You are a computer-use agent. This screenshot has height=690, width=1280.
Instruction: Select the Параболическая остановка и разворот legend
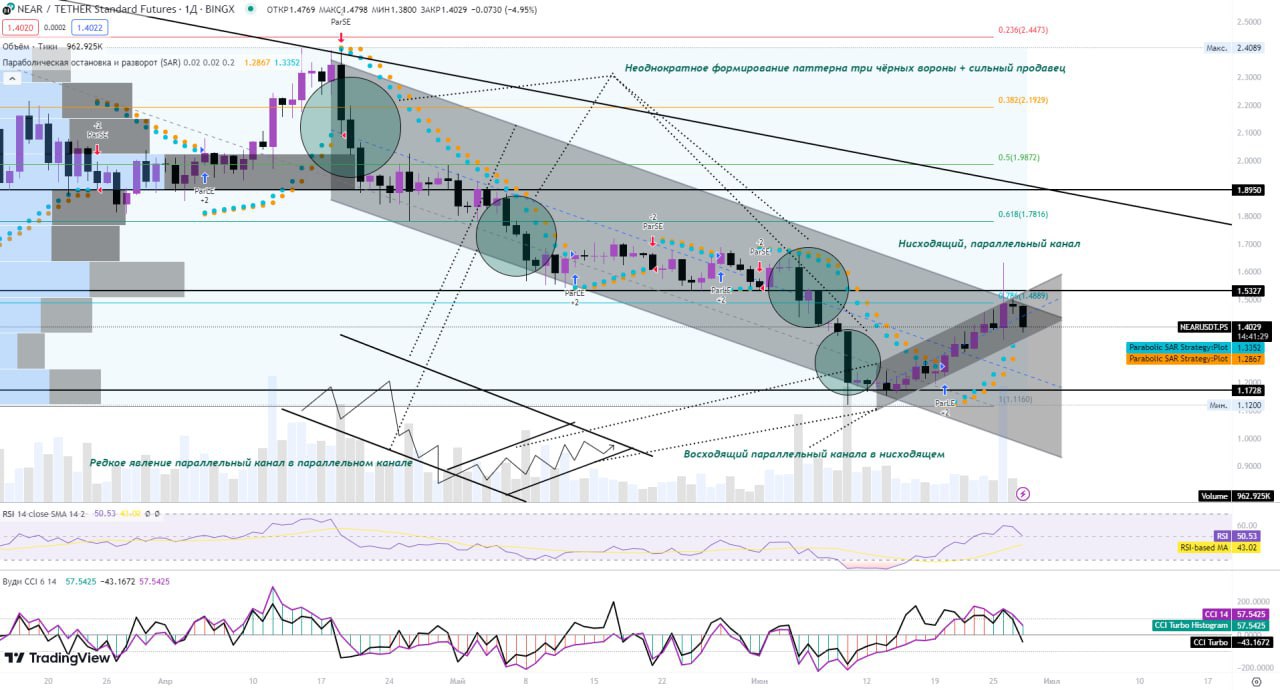(x=117, y=62)
